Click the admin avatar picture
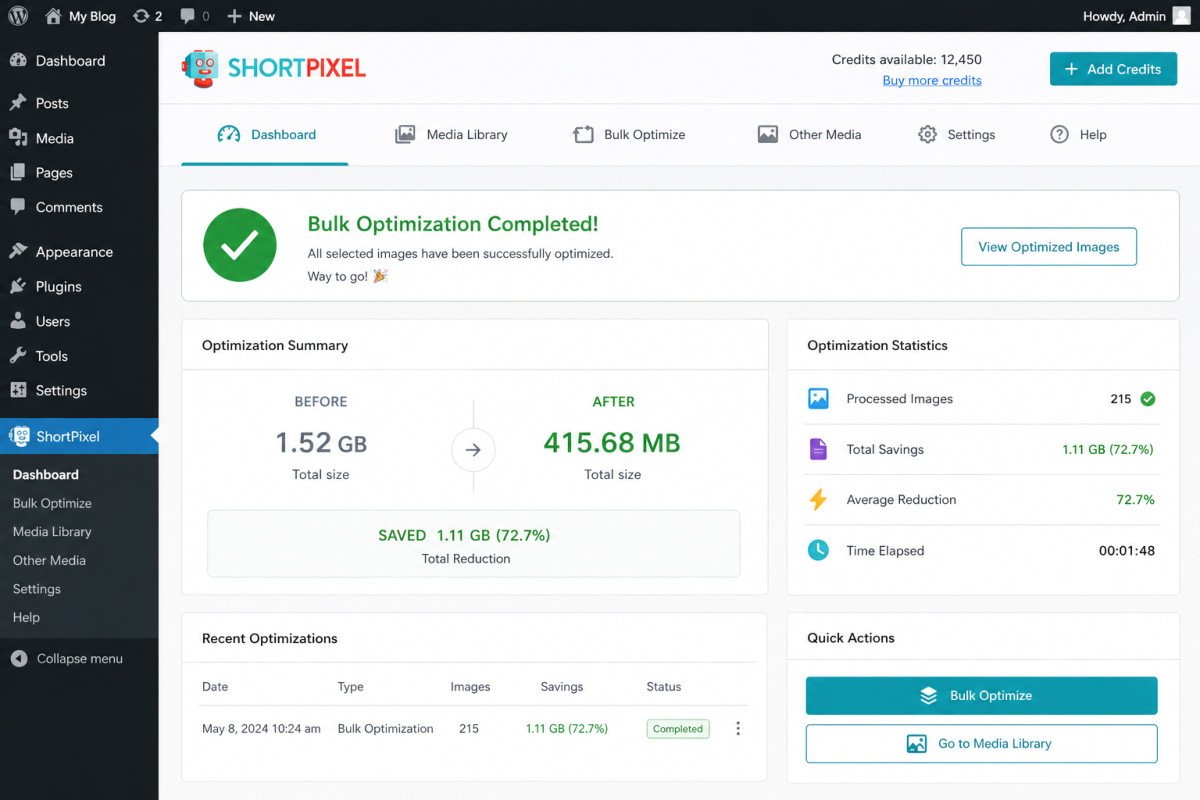This screenshot has width=1200, height=800. [1181, 16]
